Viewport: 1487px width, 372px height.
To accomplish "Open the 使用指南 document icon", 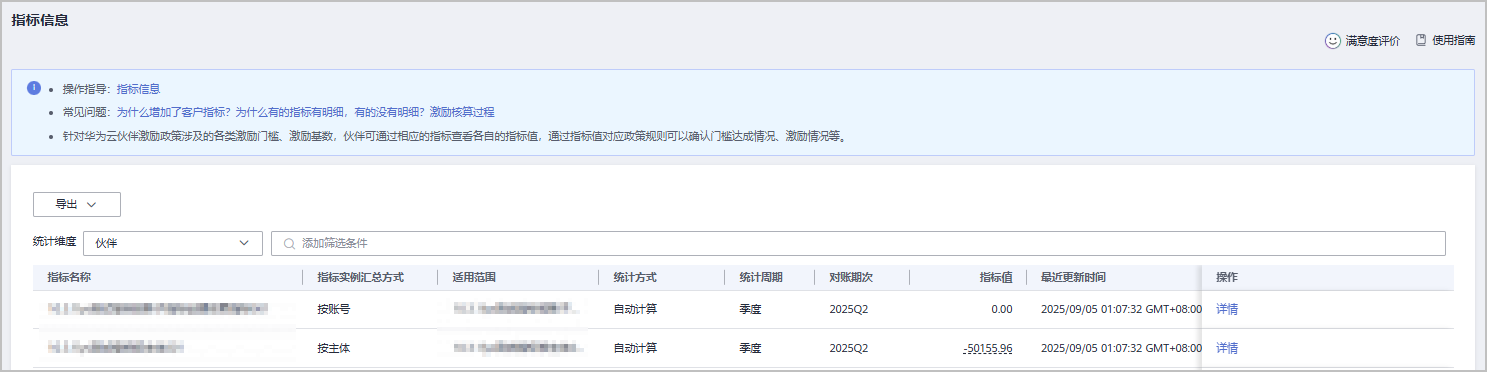I will coord(1420,41).
